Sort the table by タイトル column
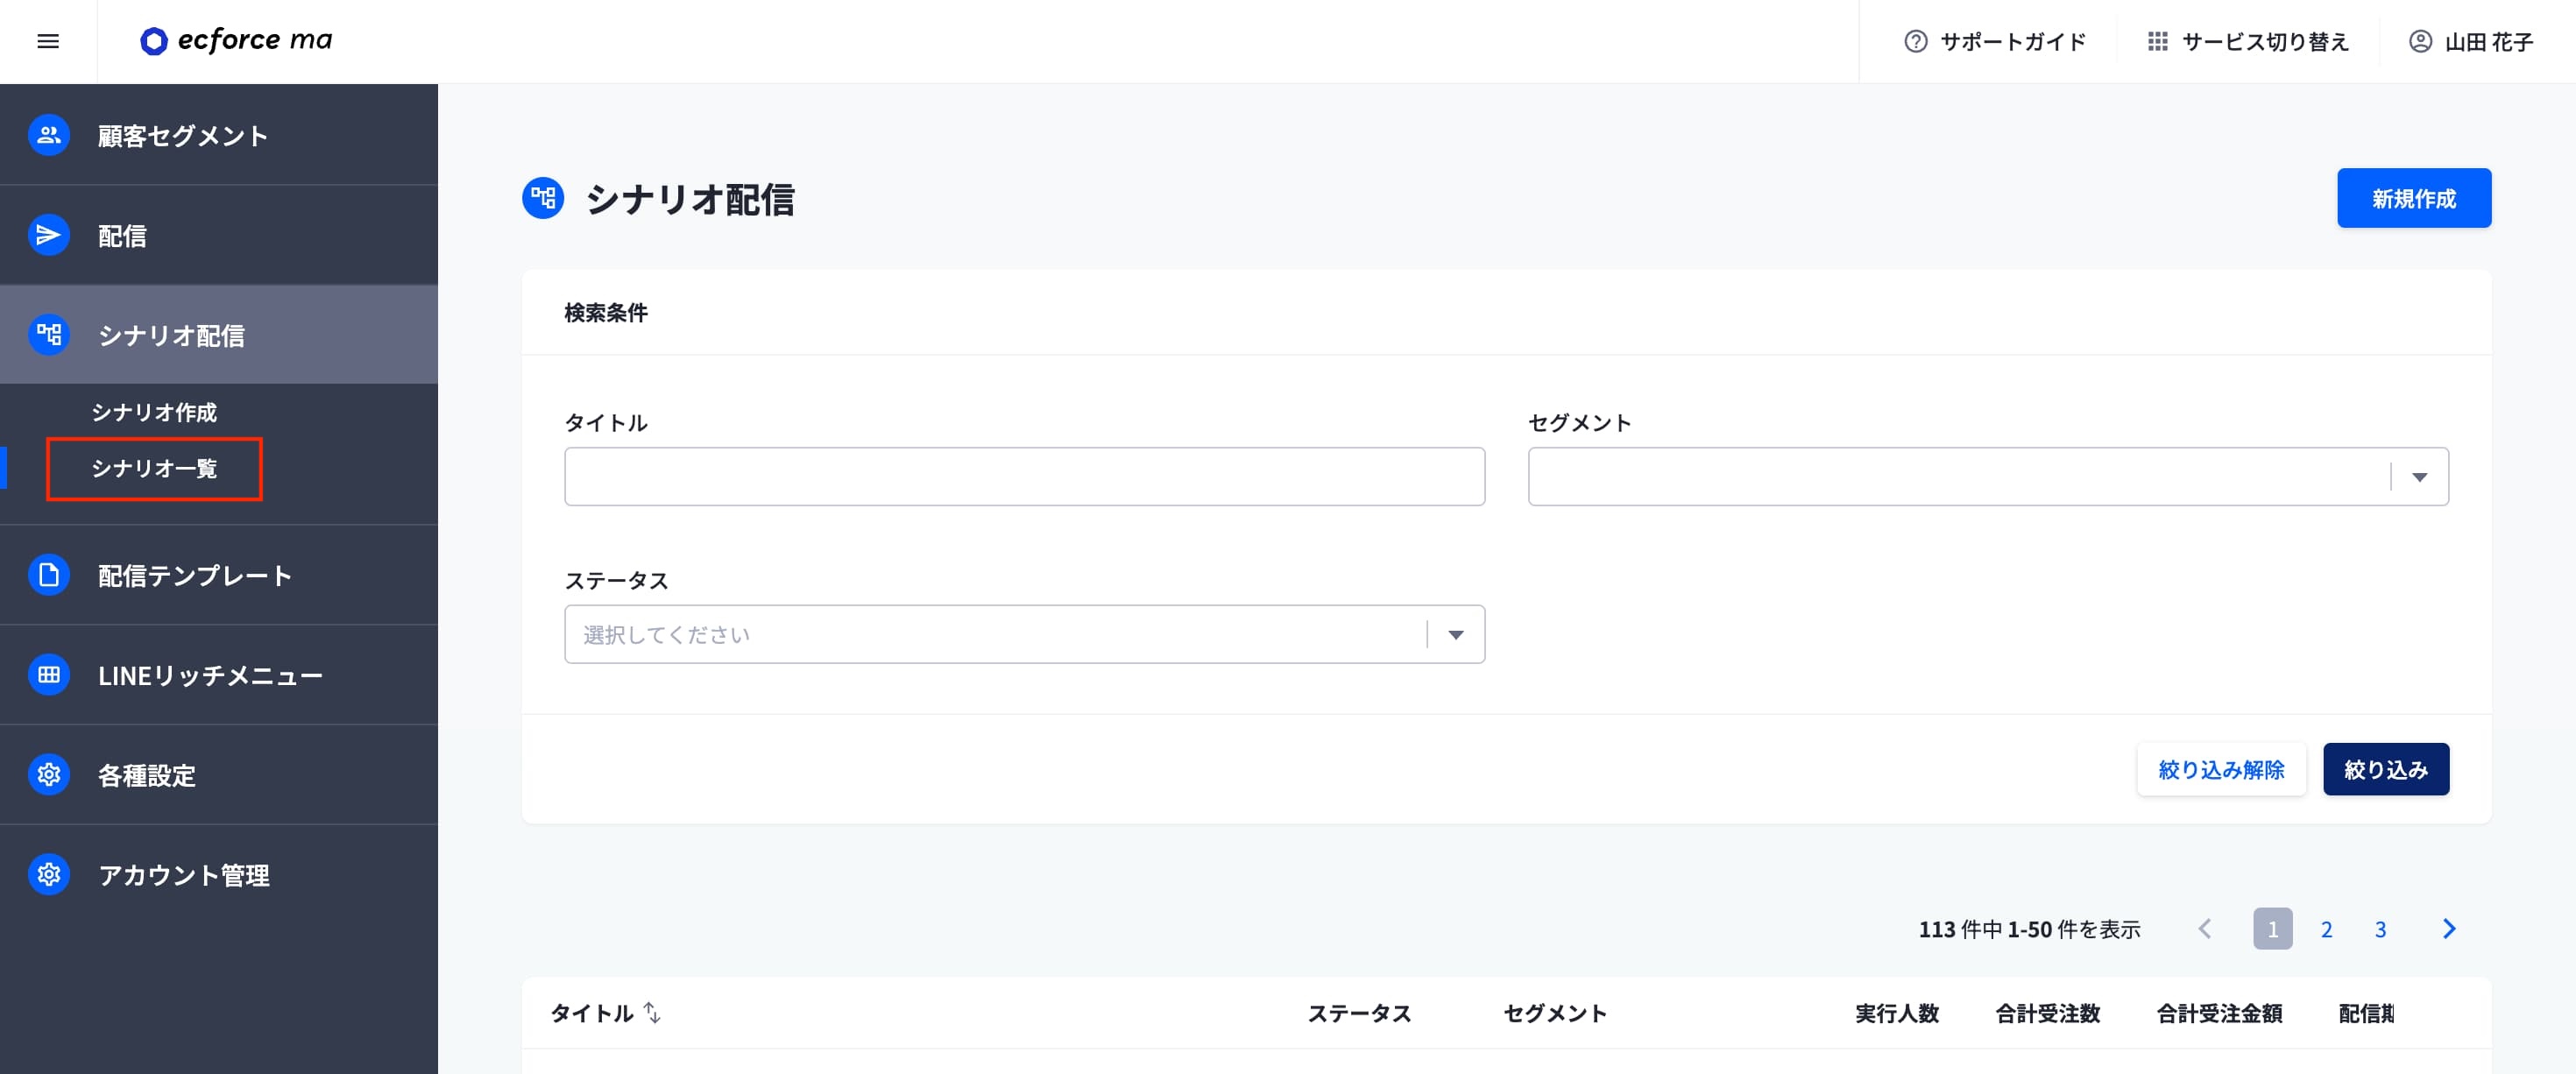This screenshot has width=2576, height=1074. (651, 1013)
